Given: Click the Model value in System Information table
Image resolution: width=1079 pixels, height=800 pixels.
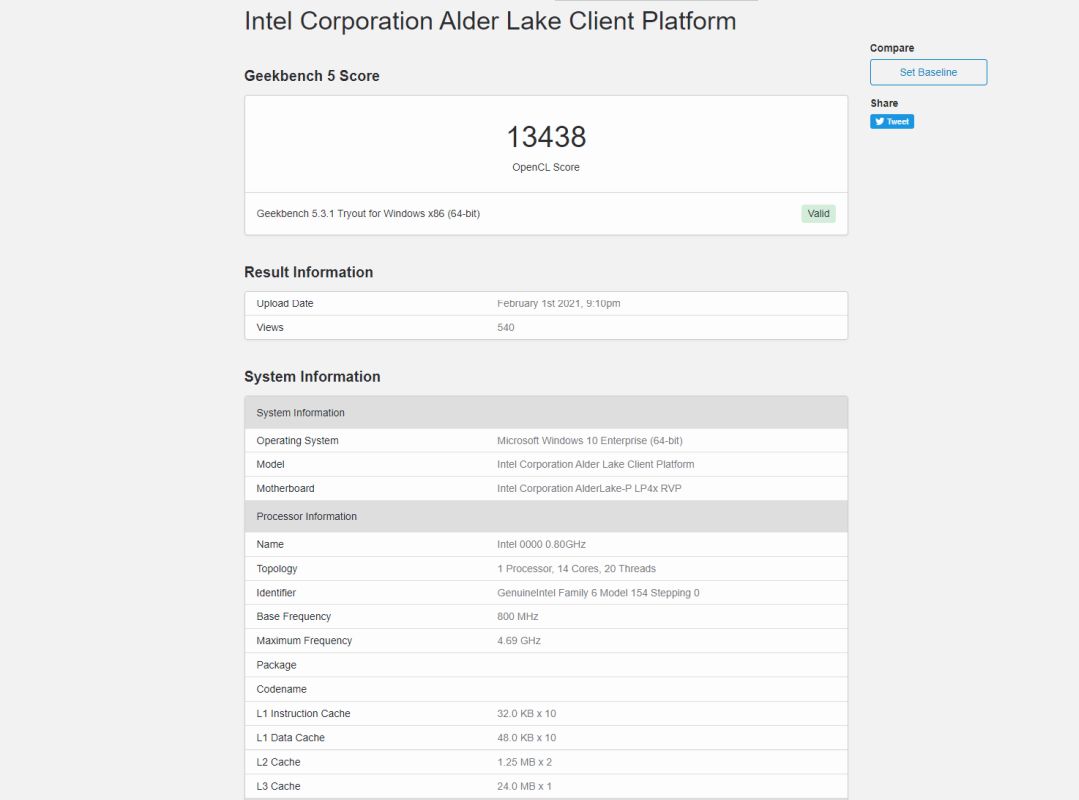Looking at the screenshot, I should coord(595,464).
